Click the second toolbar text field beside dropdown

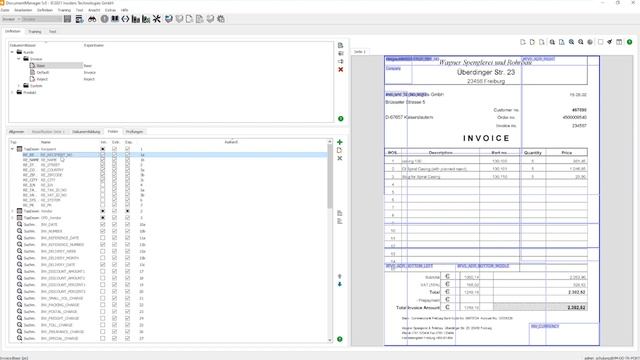(42, 19)
